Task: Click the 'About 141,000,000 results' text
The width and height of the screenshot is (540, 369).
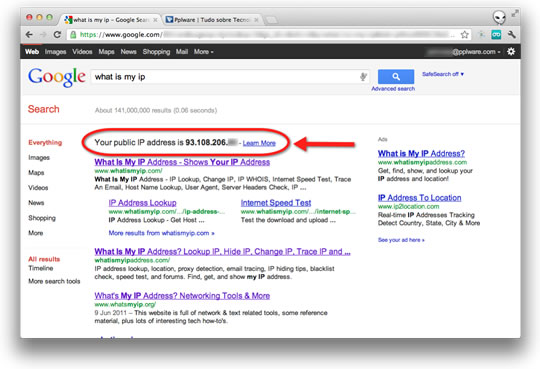Action: click(156, 110)
